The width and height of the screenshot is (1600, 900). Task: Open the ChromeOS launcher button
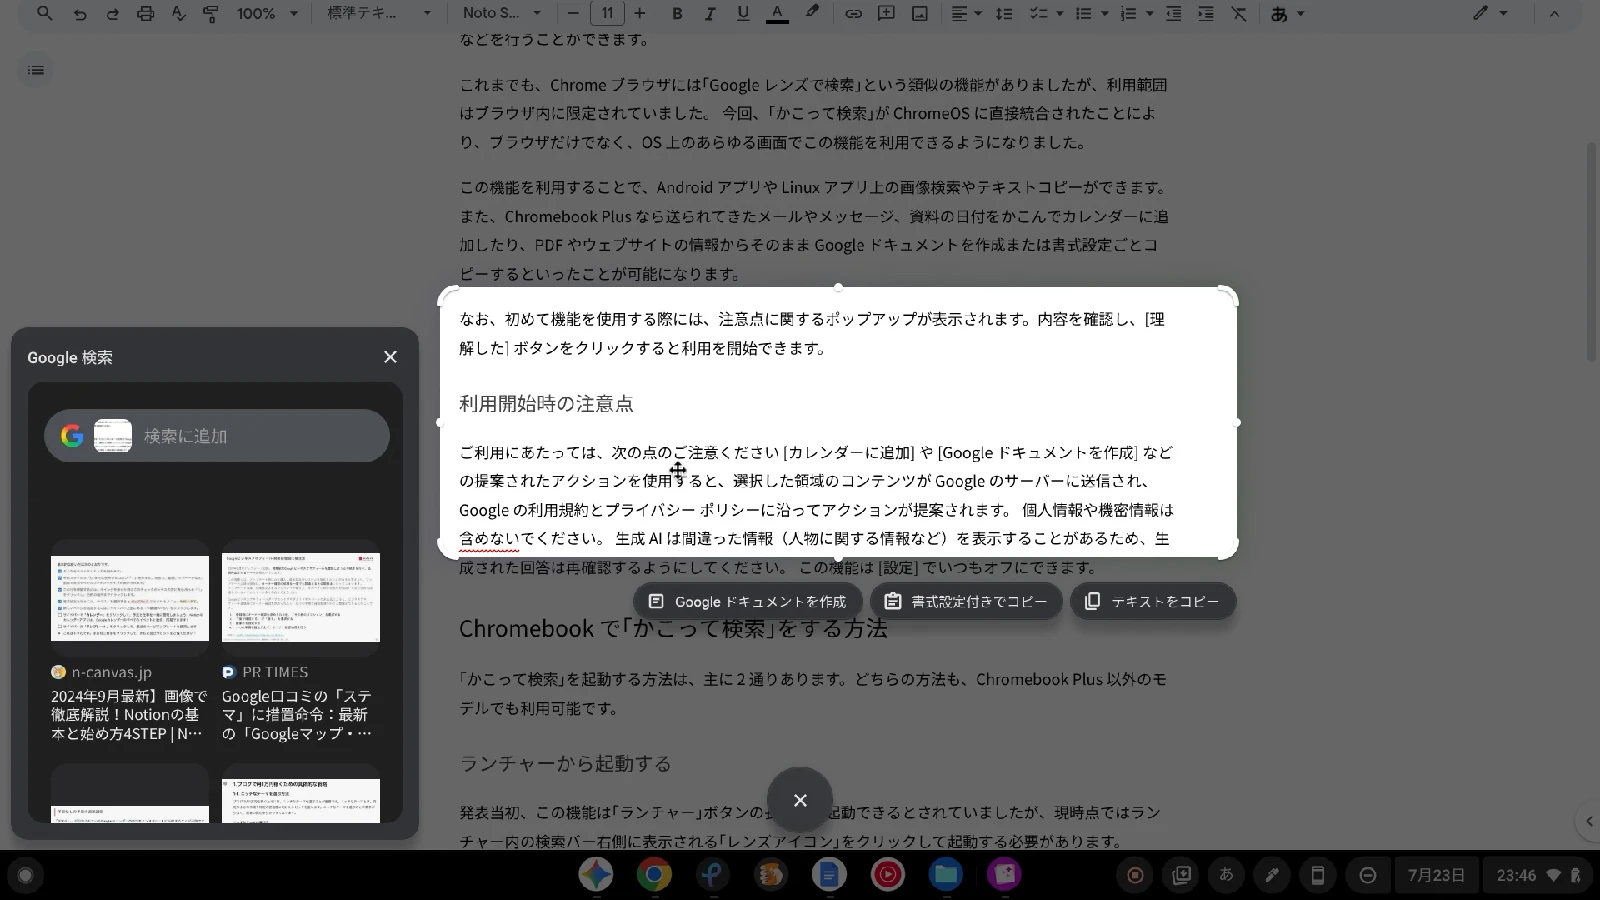point(25,875)
